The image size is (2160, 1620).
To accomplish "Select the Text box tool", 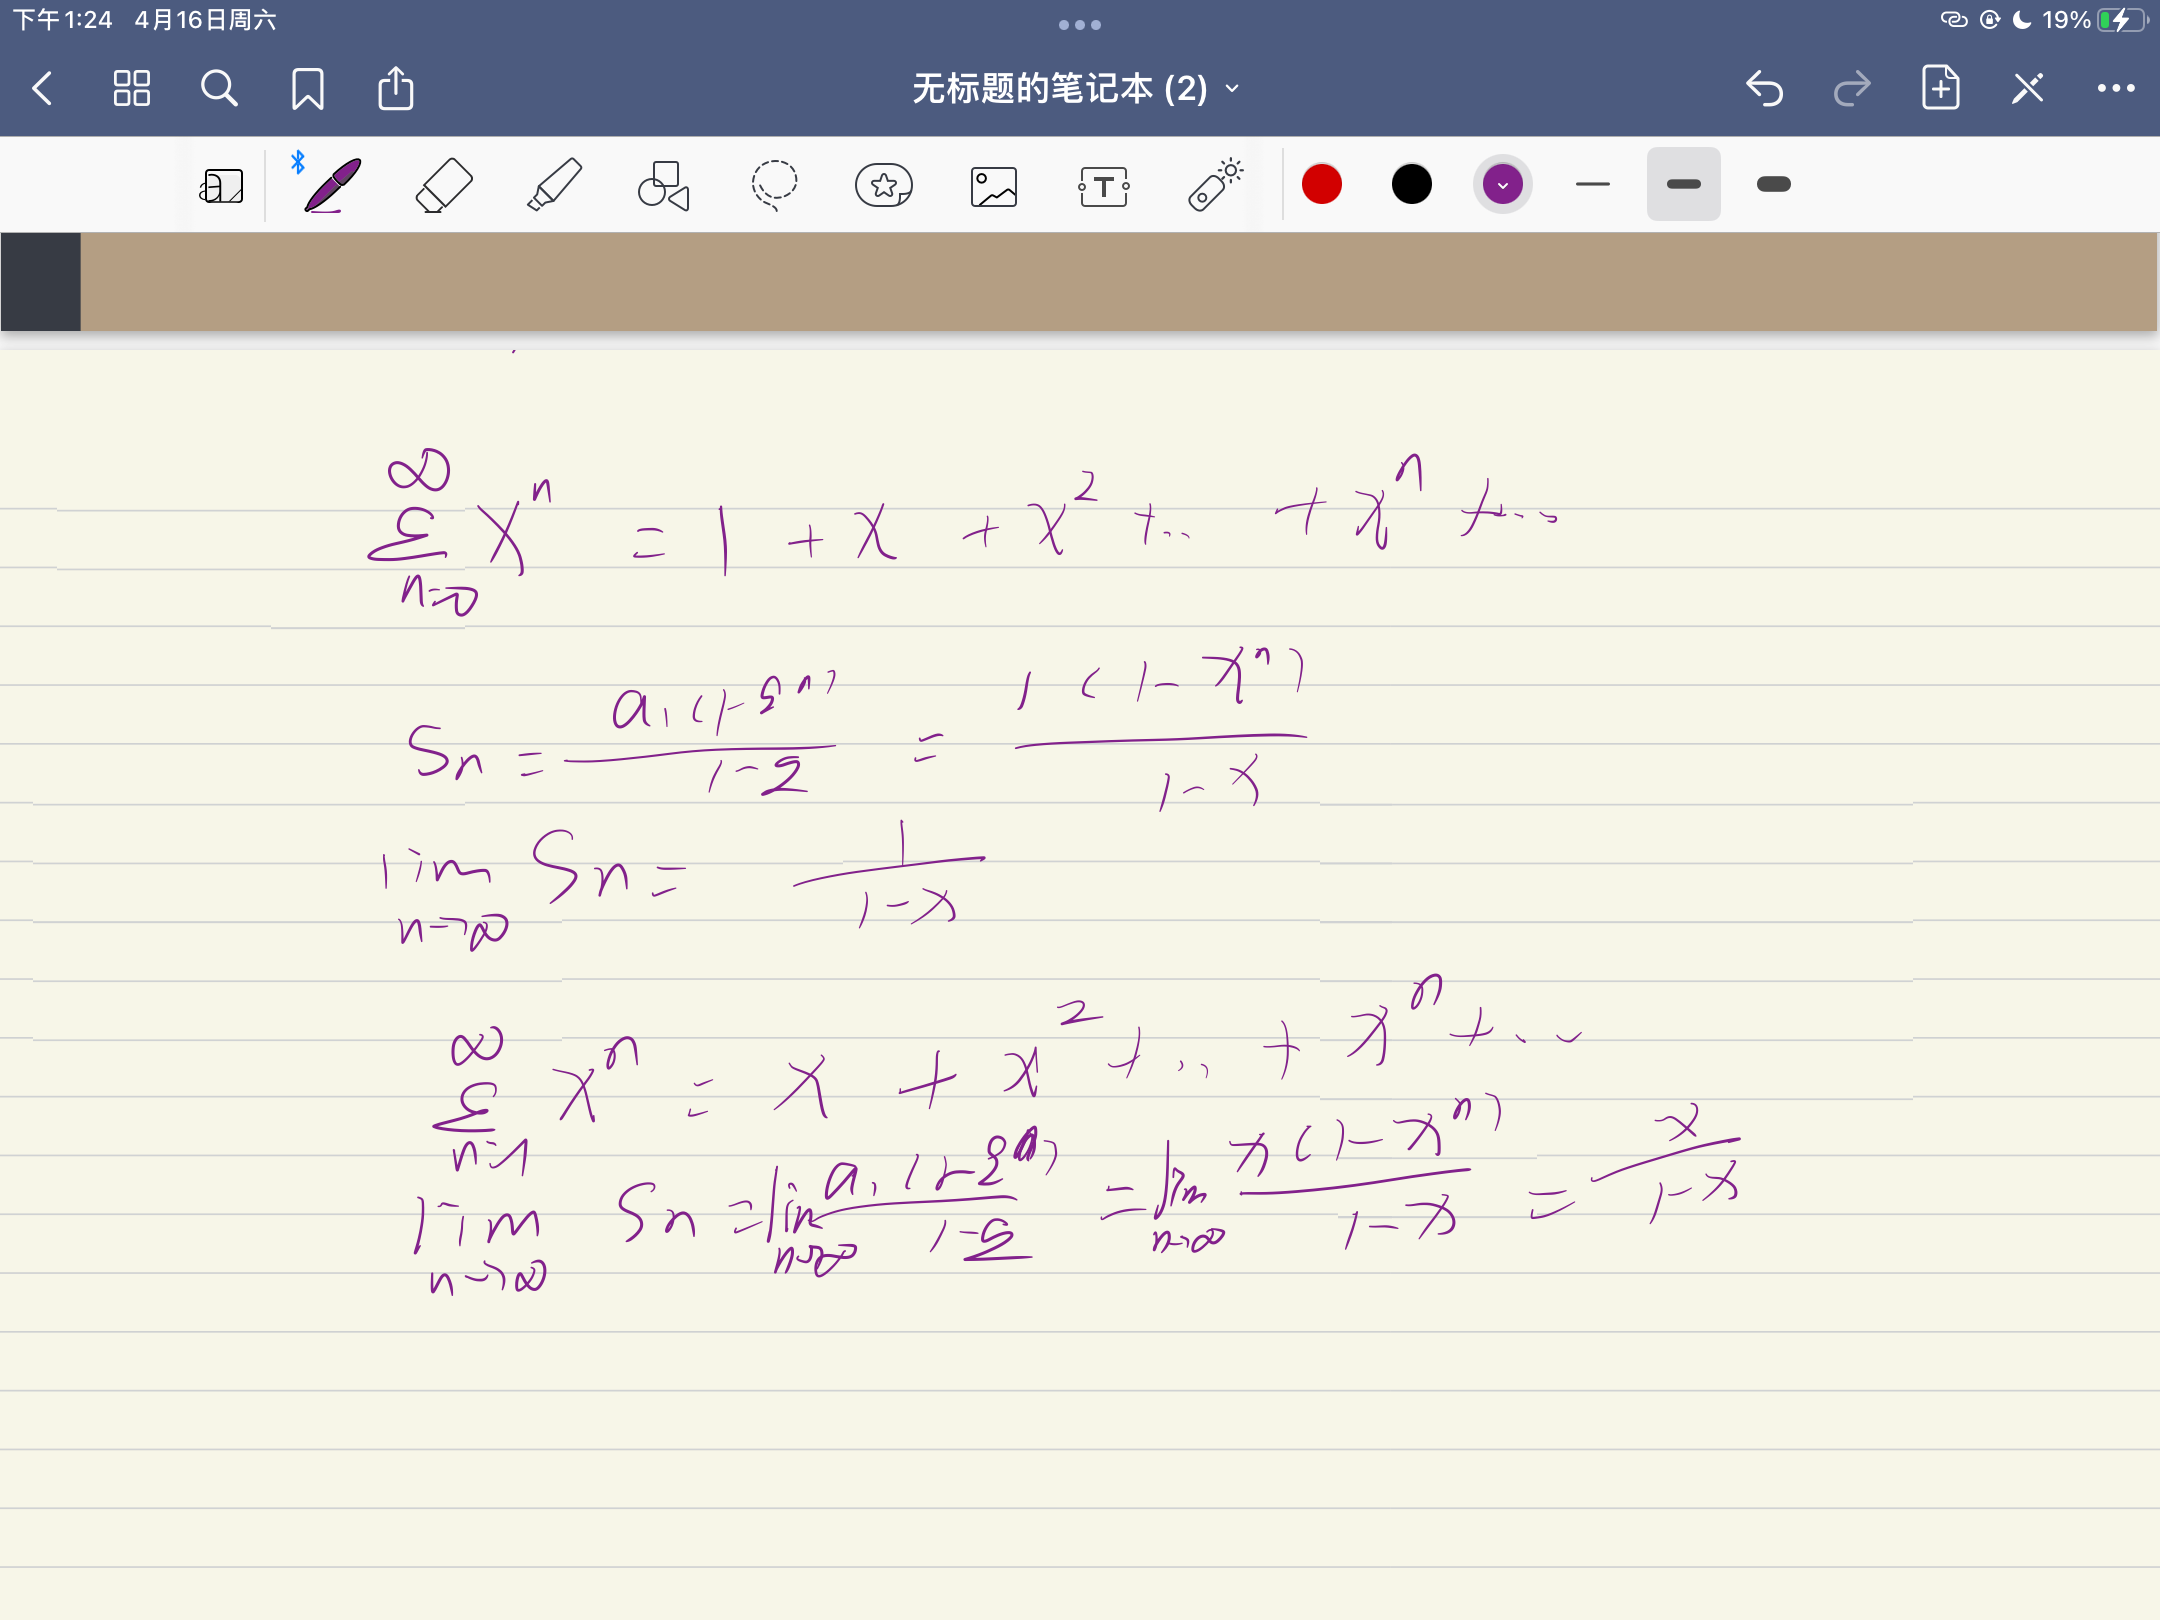I will tap(1104, 186).
